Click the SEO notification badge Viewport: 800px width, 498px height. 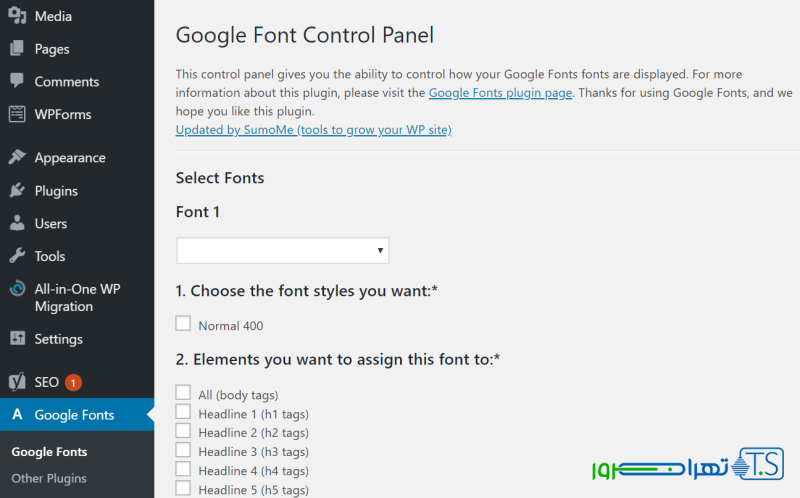coord(73,382)
